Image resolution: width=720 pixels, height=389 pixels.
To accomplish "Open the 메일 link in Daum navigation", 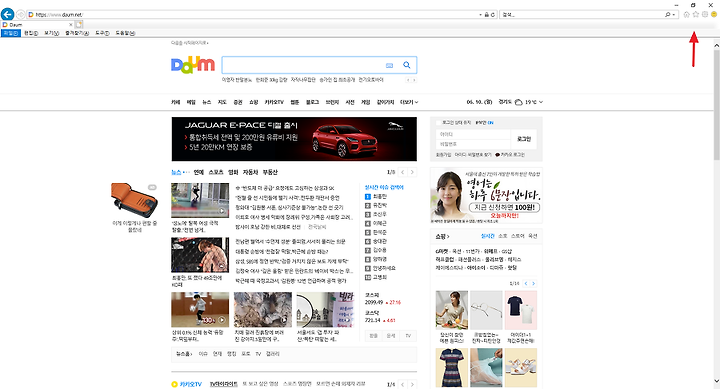I will (191, 102).
